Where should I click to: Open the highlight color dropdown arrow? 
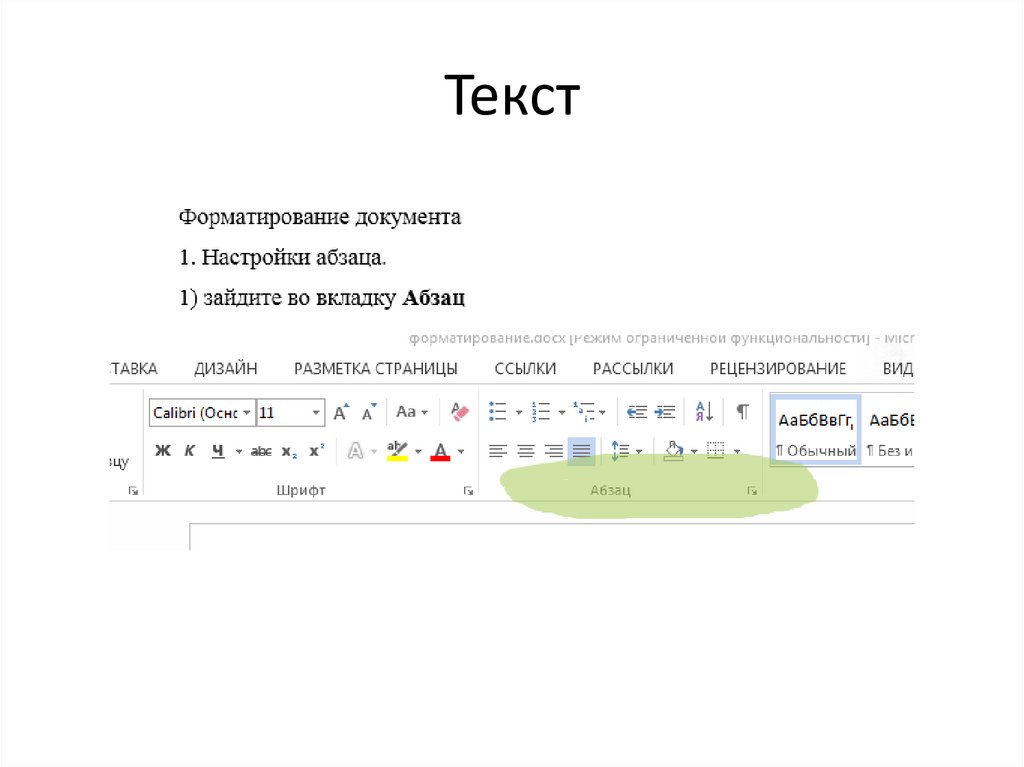[418, 451]
